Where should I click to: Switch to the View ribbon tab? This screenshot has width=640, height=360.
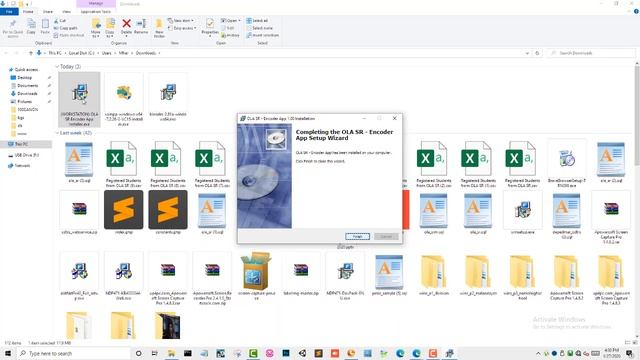[66, 11]
